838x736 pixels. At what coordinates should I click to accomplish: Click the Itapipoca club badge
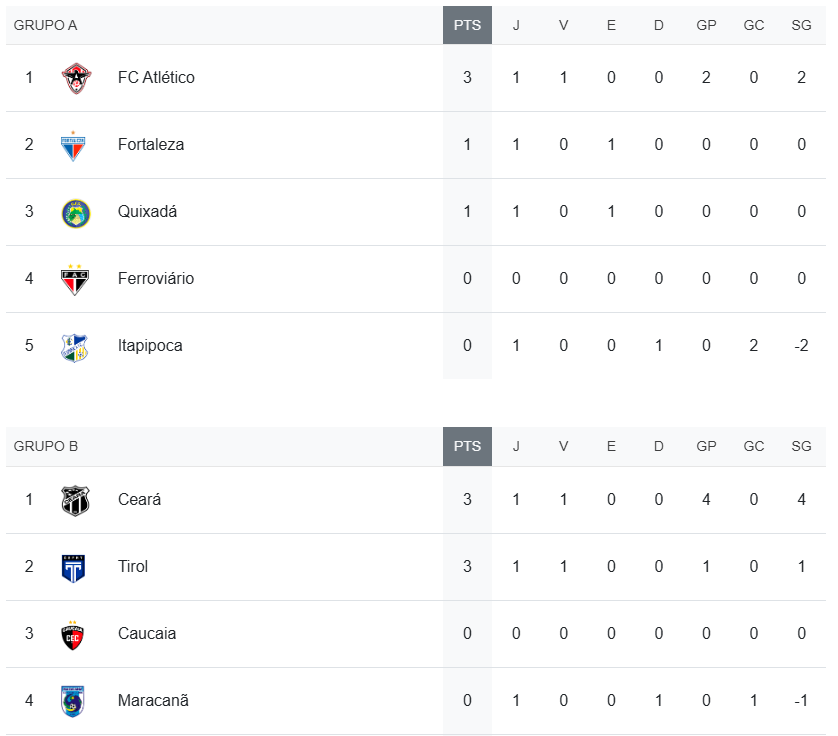click(75, 346)
